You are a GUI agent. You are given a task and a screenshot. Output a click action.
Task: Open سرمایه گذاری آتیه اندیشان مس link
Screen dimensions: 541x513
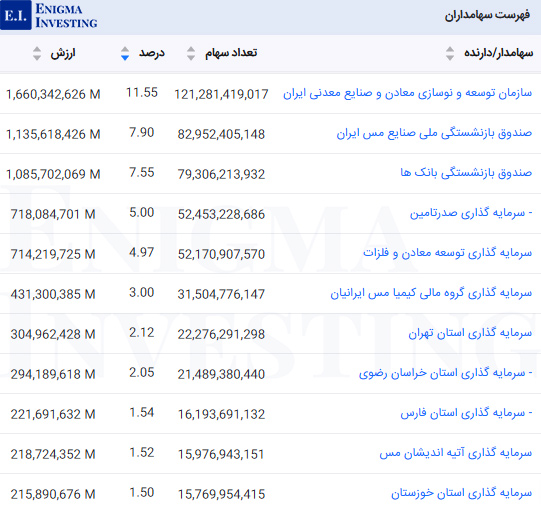coord(456,453)
